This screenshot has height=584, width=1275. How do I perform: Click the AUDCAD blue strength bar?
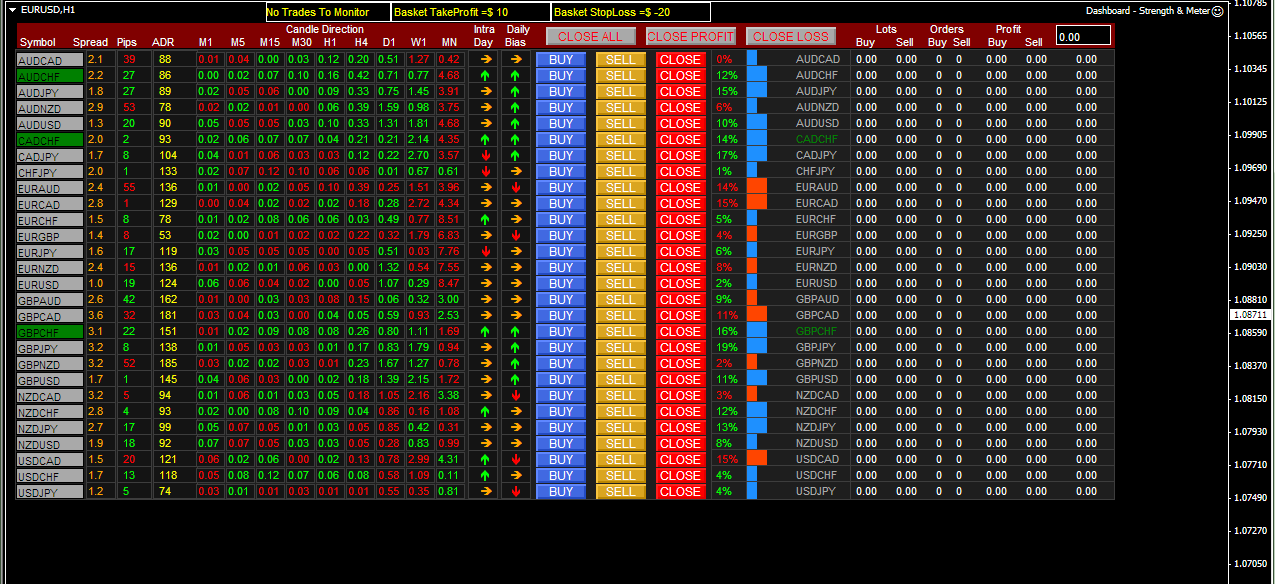tap(750, 59)
